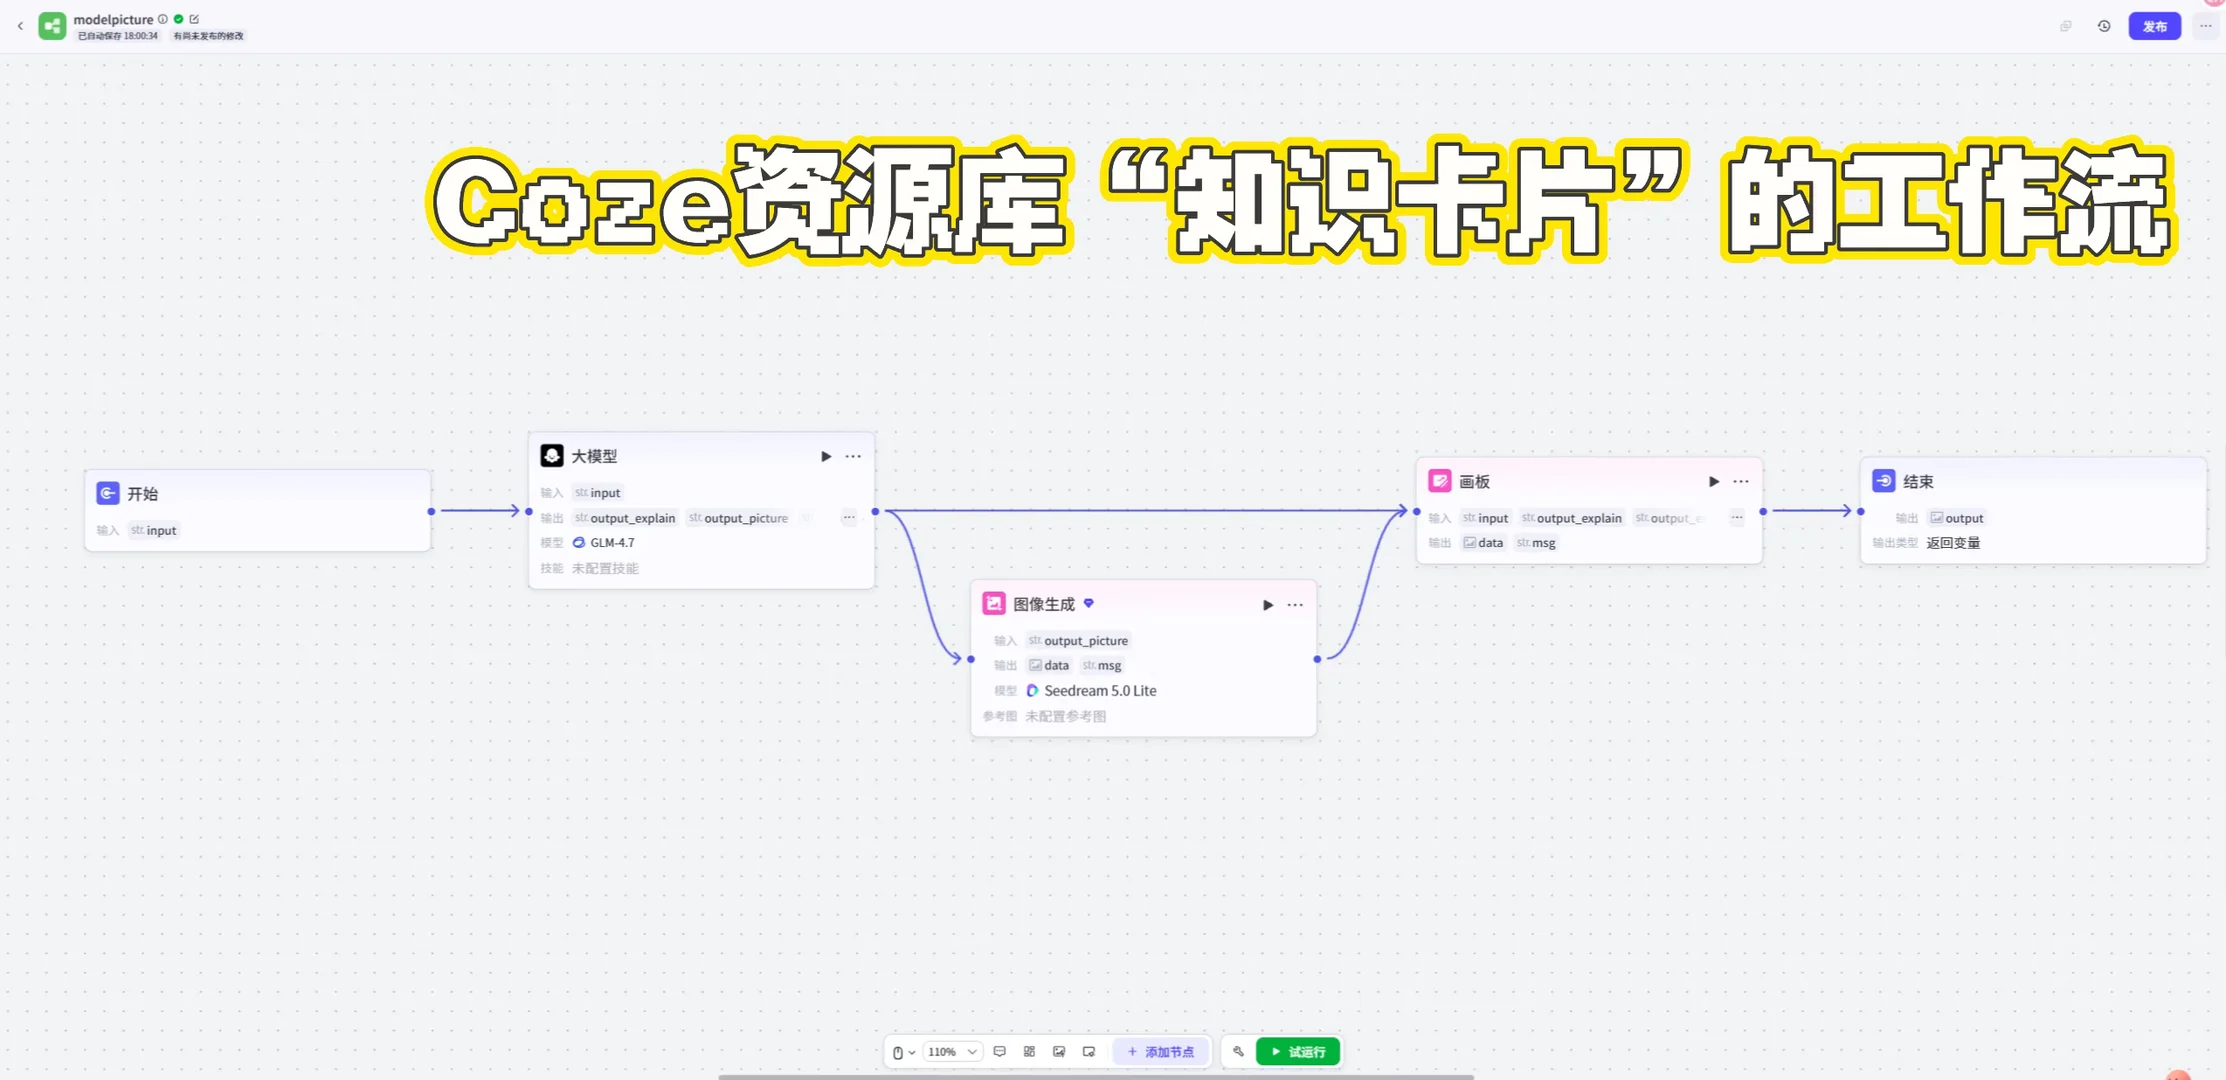
Task: Select the 大模型 node title
Action: click(x=594, y=456)
